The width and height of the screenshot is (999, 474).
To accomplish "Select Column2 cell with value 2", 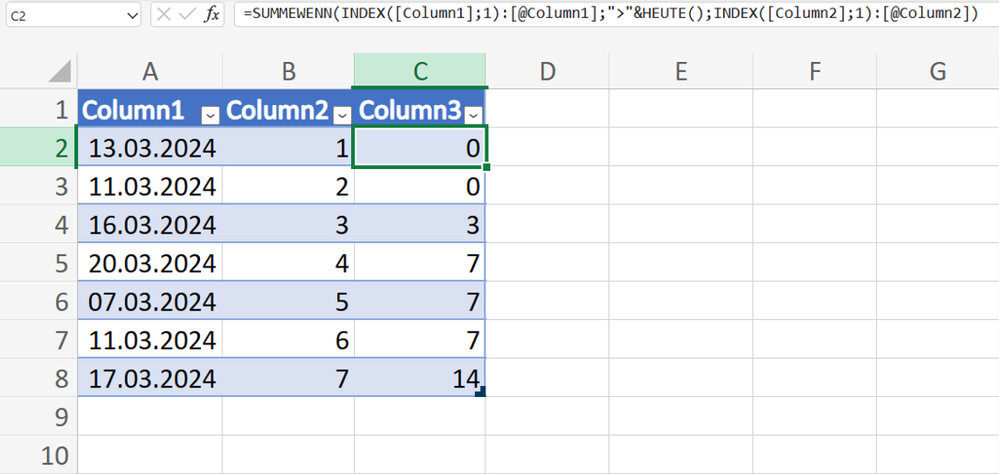I will tap(289, 186).
